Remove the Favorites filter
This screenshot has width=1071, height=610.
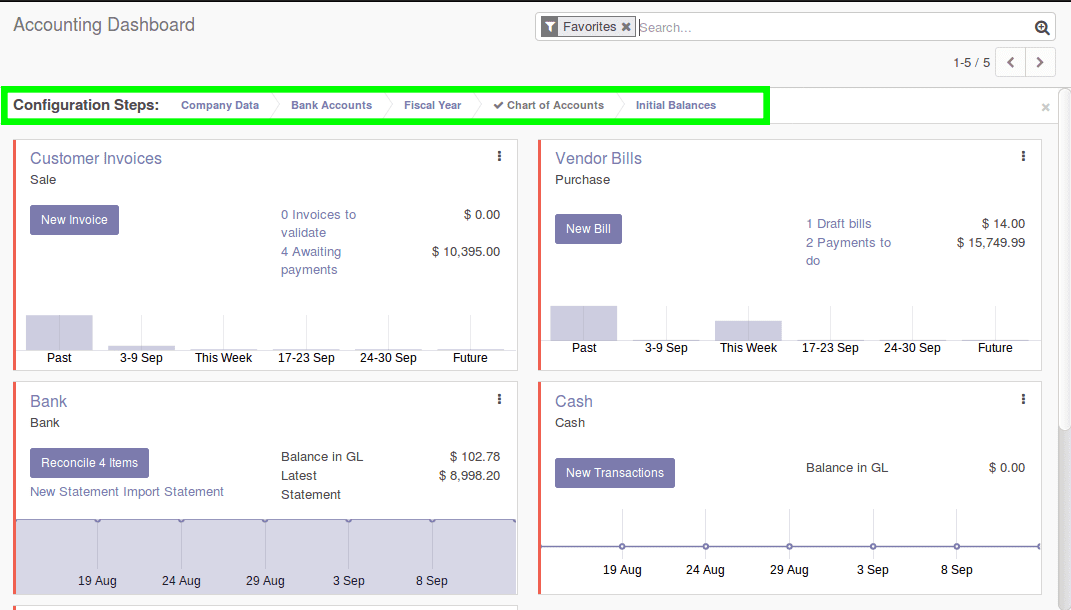[627, 27]
